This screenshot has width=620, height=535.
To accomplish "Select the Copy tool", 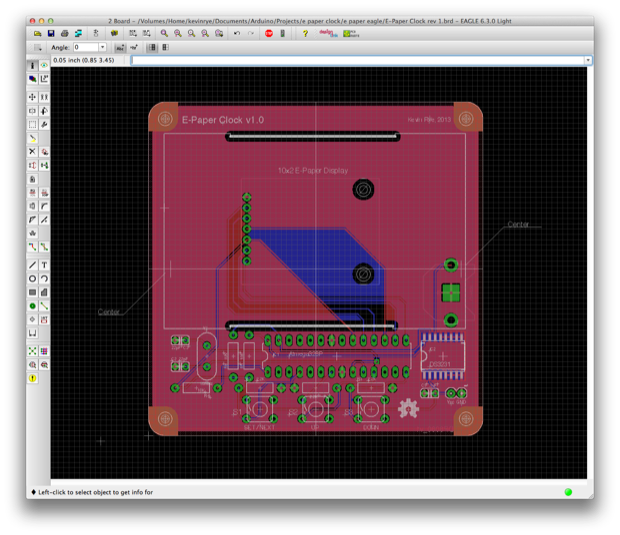I will click(x=44, y=97).
